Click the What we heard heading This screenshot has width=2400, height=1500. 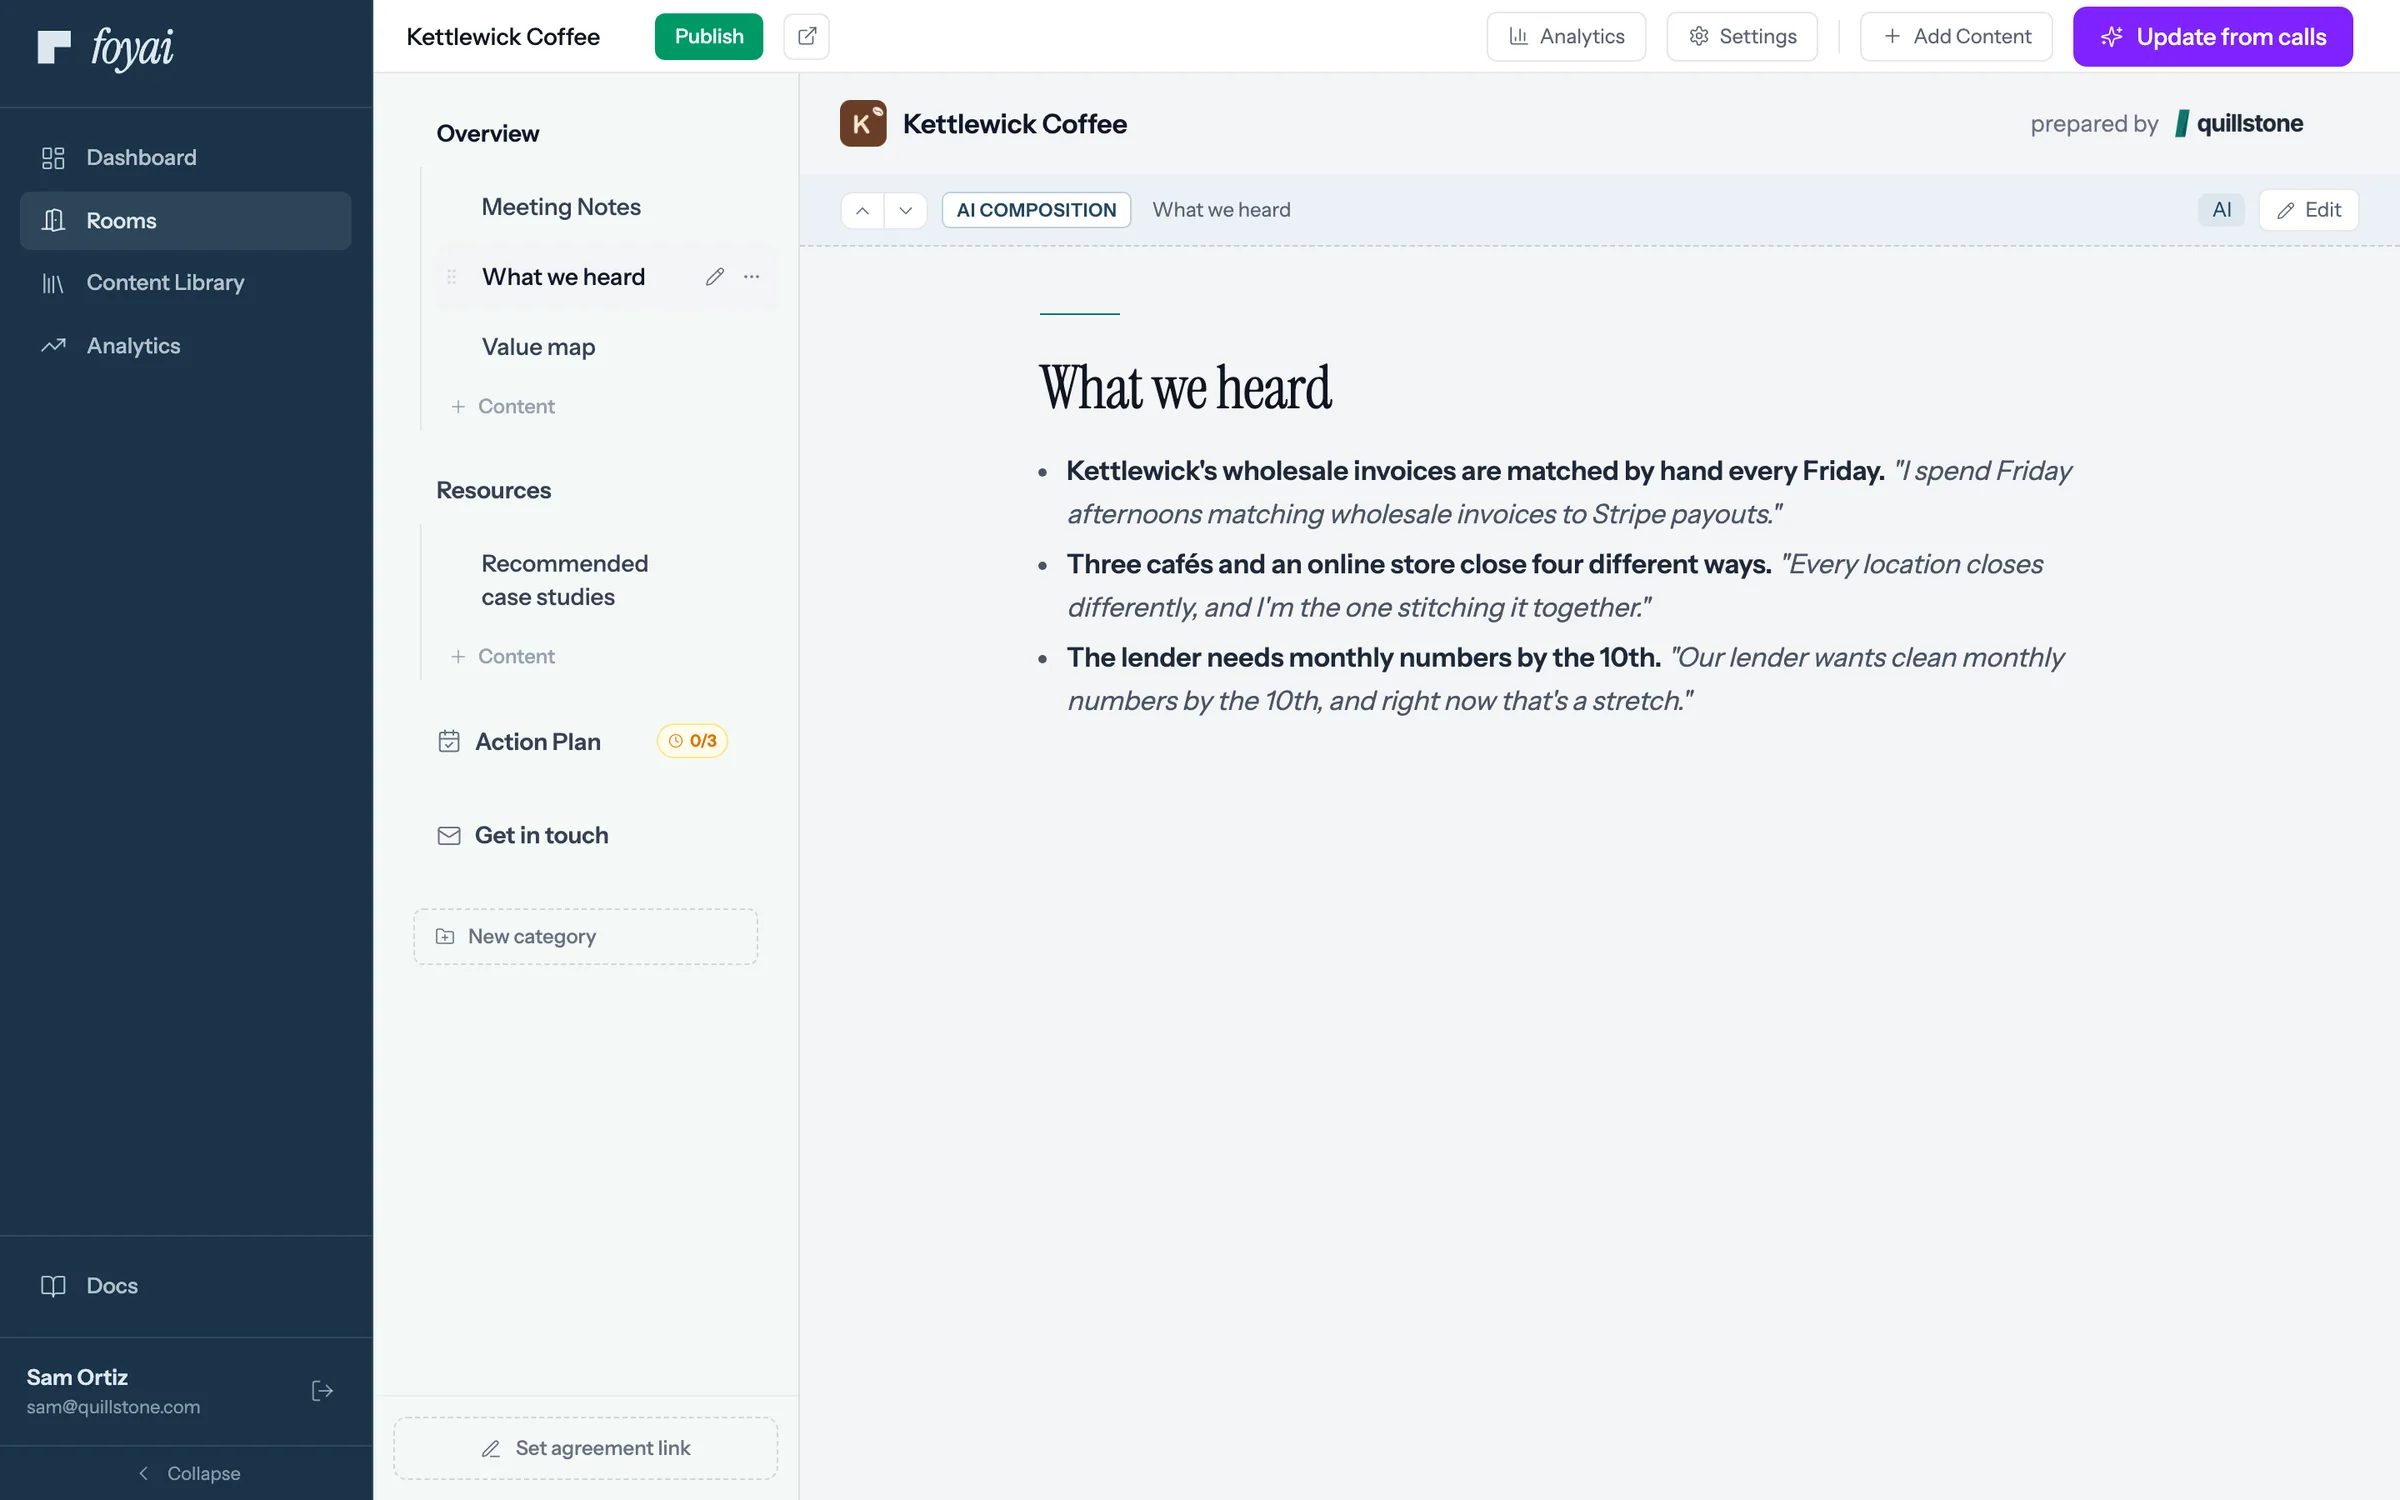pyautogui.click(x=1185, y=389)
